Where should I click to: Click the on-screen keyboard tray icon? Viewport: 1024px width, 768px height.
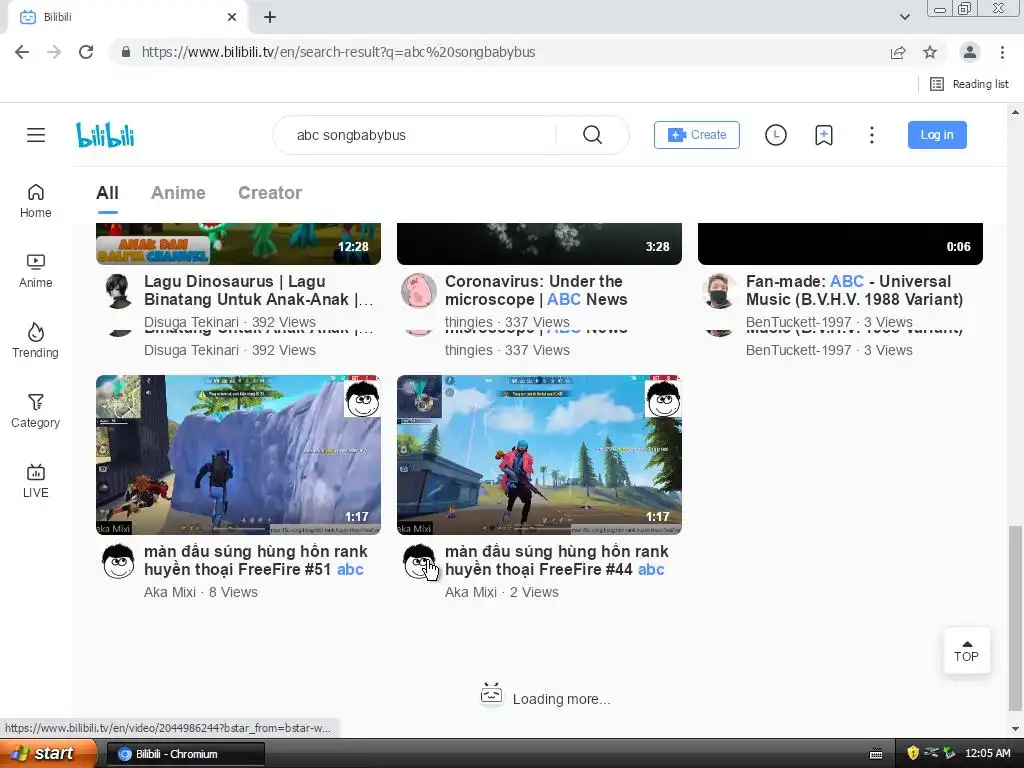(x=876, y=754)
